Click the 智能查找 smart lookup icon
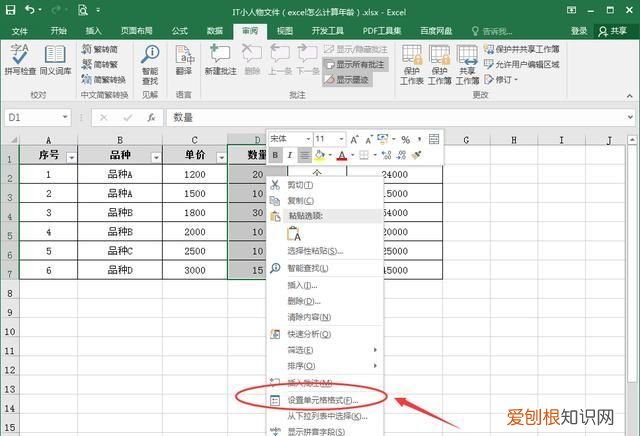The image size is (640, 436). coord(150,64)
